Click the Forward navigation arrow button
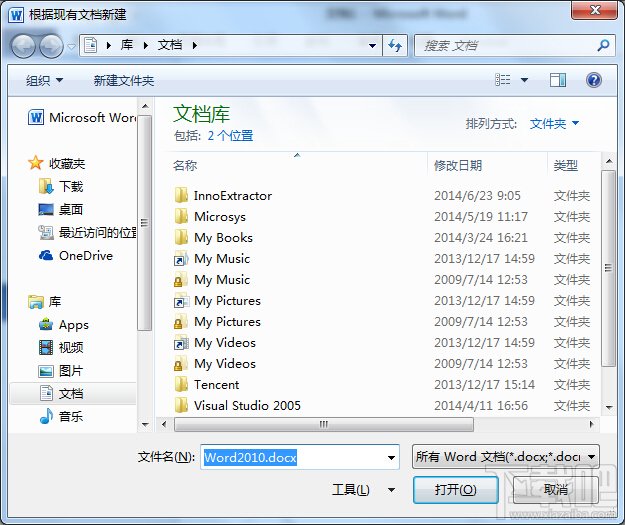 [x=51, y=46]
